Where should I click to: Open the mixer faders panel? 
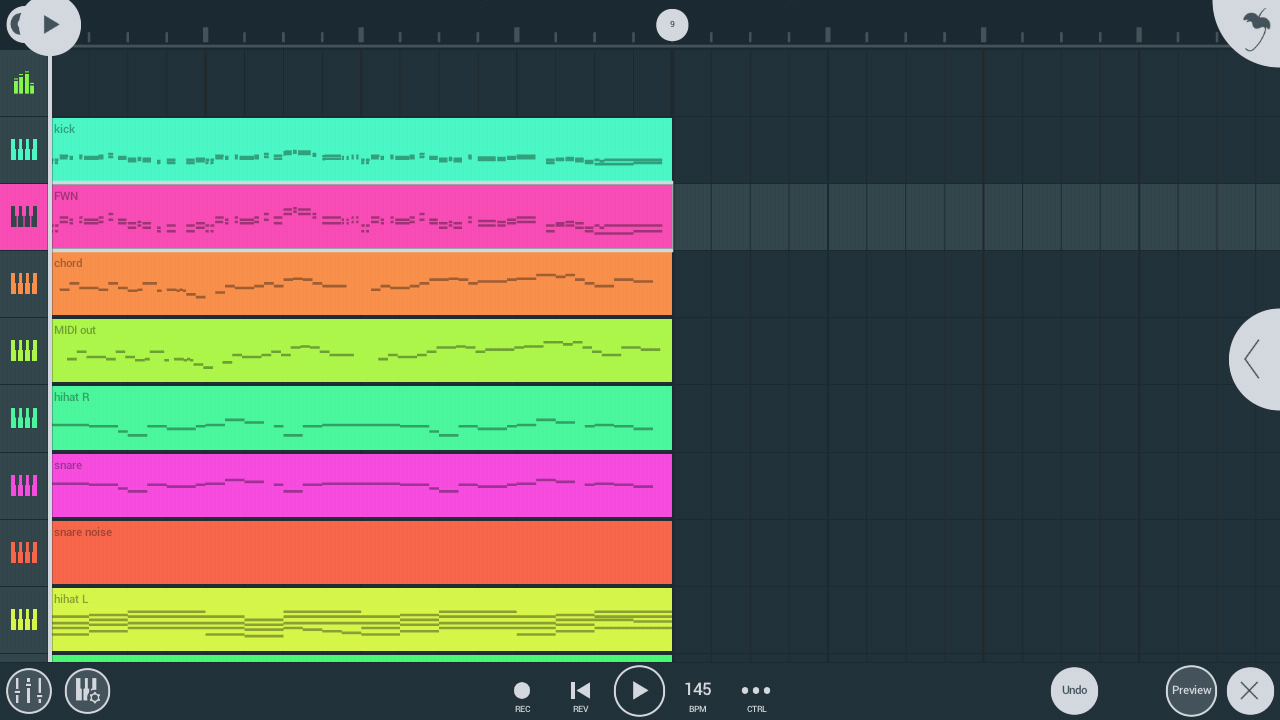coord(29,691)
